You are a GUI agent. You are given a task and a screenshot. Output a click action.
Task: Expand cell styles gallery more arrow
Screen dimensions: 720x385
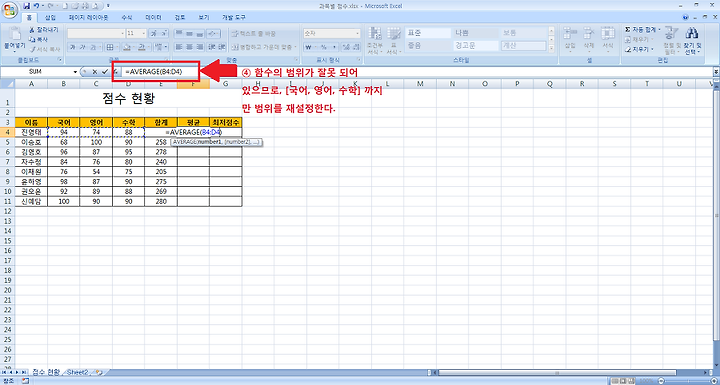click(551, 48)
